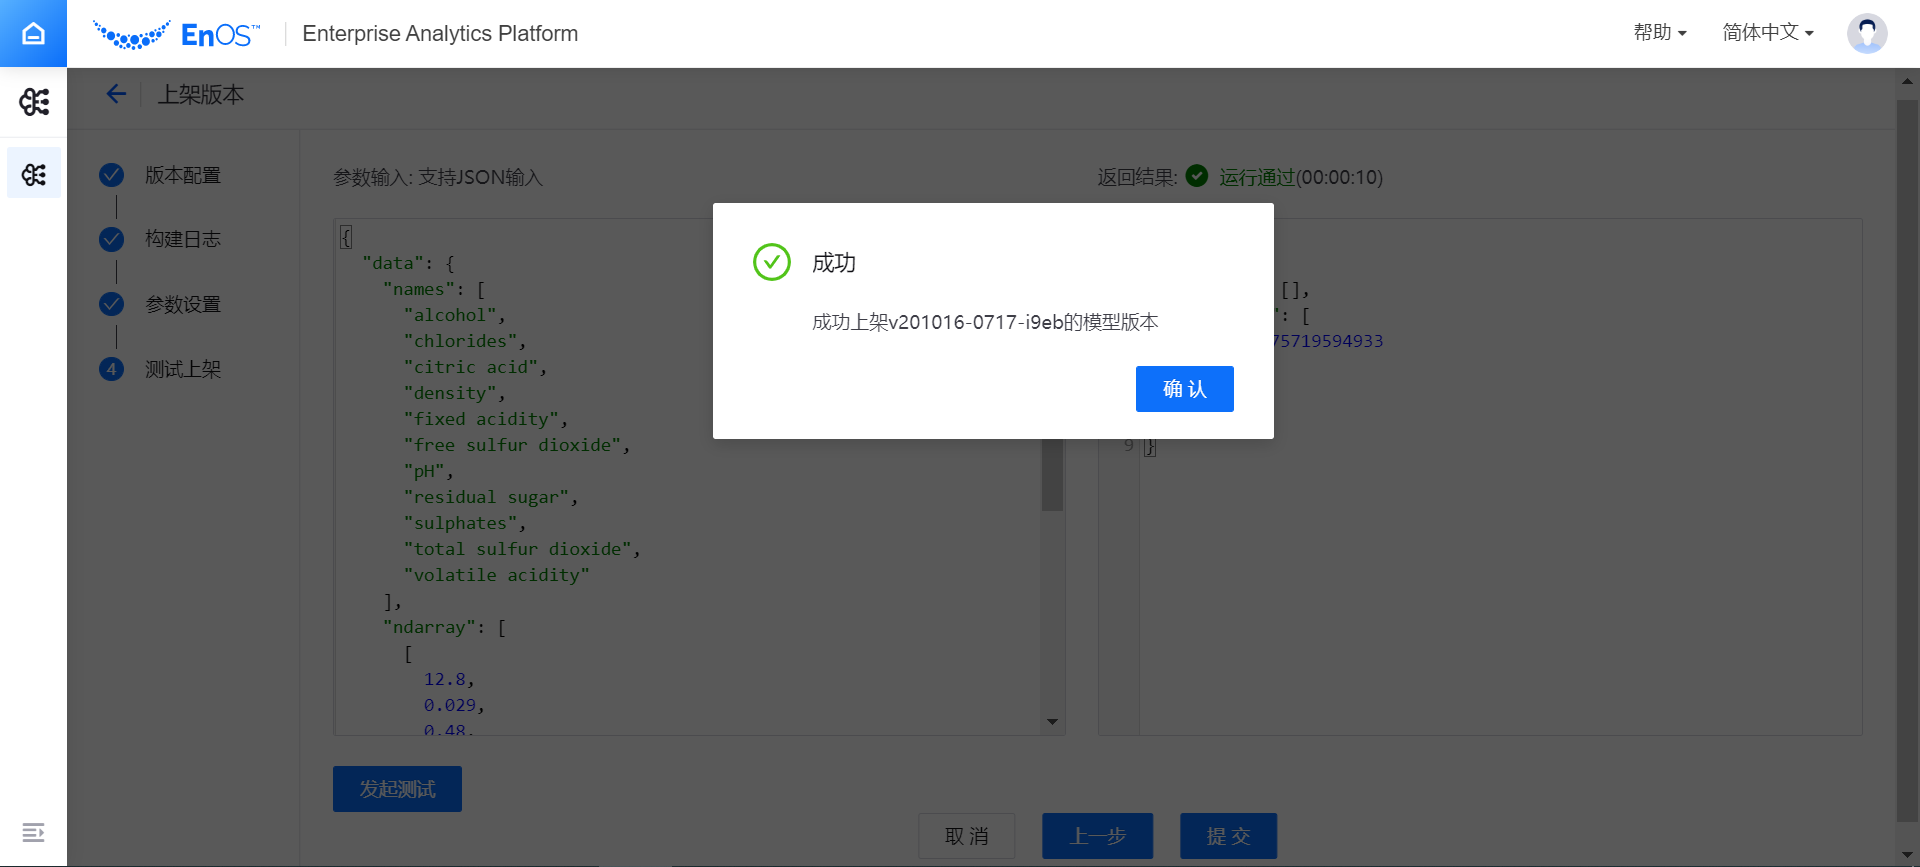The image size is (1920, 867).
Task: Click the "residual sugar" line
Action: click(491, 497)
